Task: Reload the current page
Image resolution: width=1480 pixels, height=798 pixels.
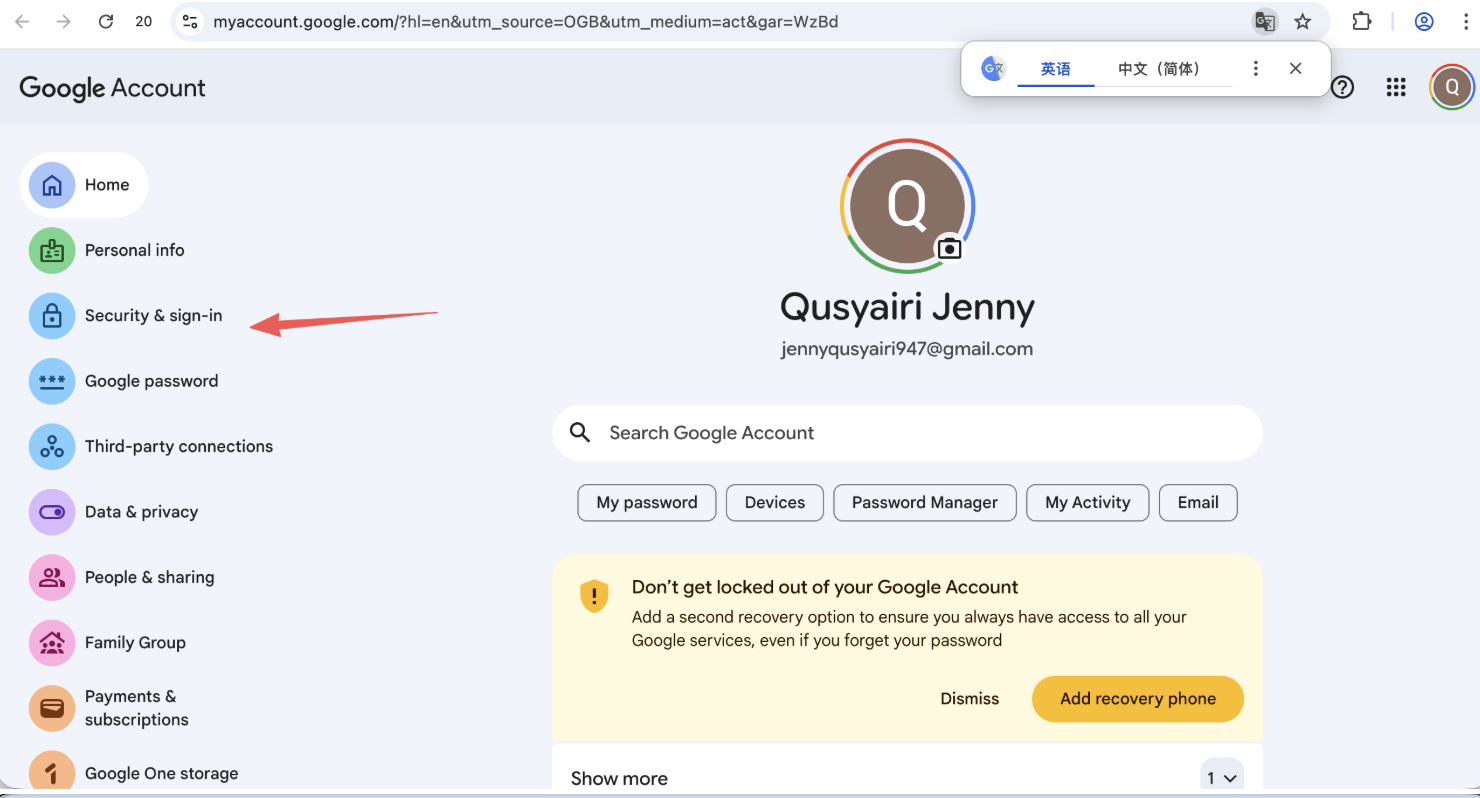Action: (x=106, y=21)
